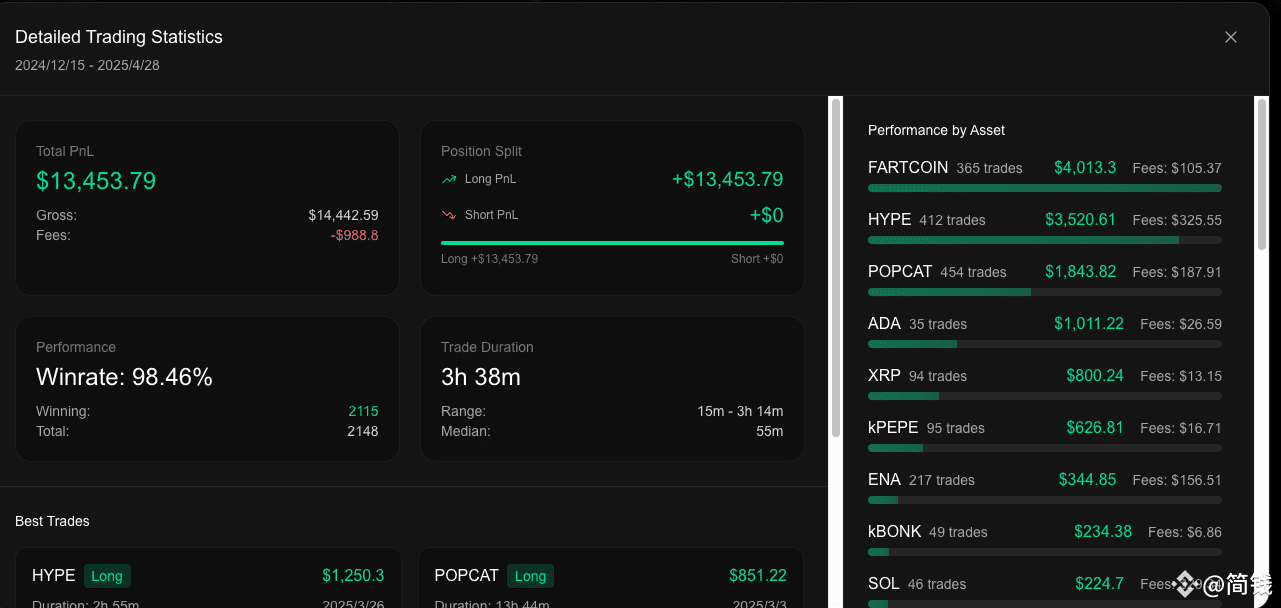Image resolution: width=1281 pixels, height=608 pixels.
Task: Click the XRP performance bar
Action: pyautogui.click(x=1045, y=396)
